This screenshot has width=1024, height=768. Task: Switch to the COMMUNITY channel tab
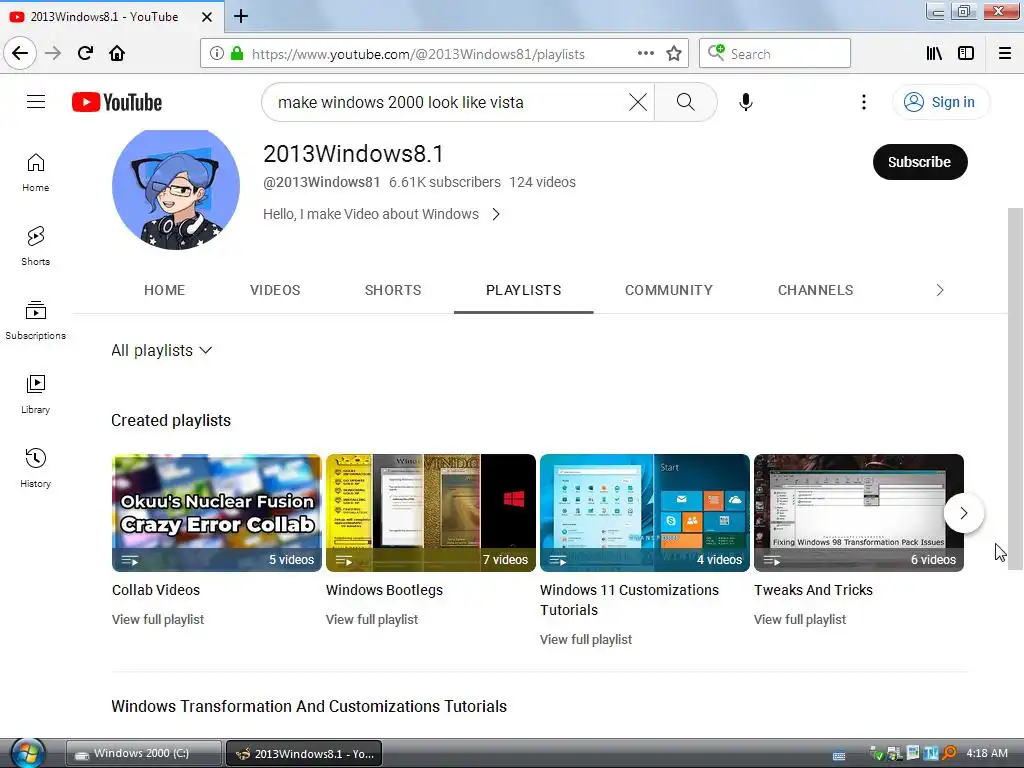tap(669, 290)
